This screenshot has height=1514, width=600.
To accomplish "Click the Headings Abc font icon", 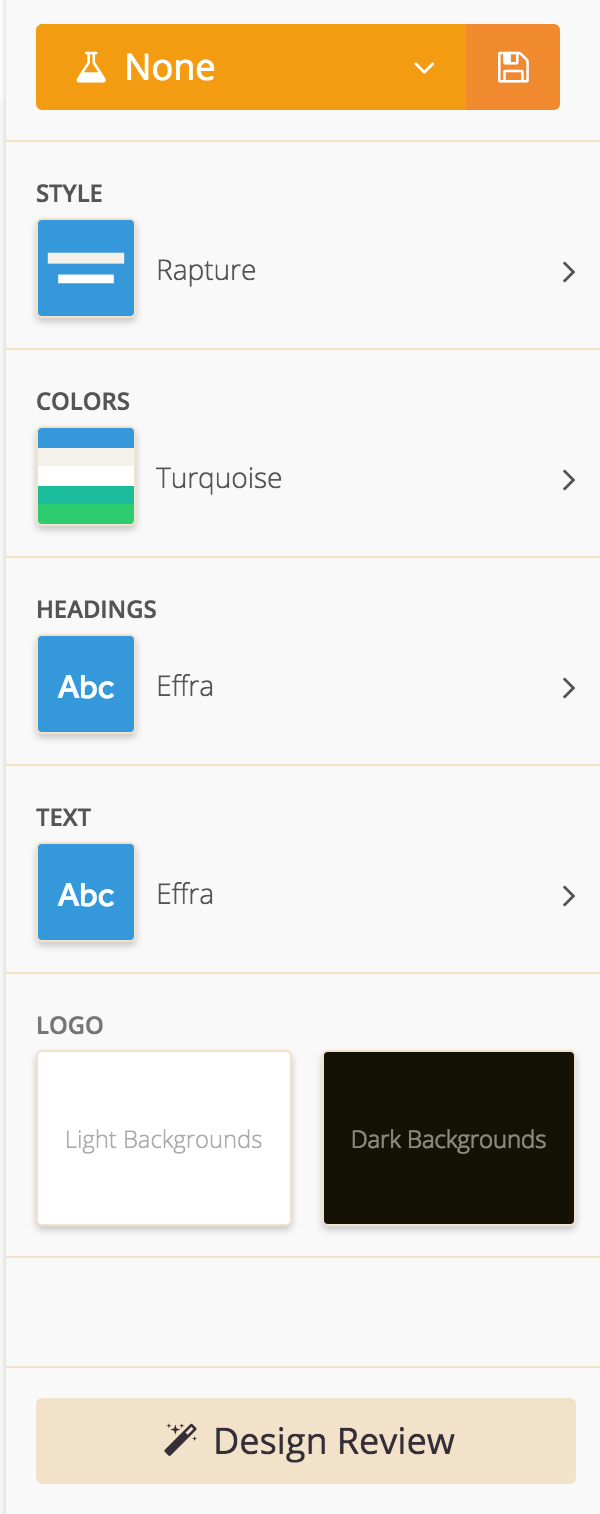I will coord(86,685).
